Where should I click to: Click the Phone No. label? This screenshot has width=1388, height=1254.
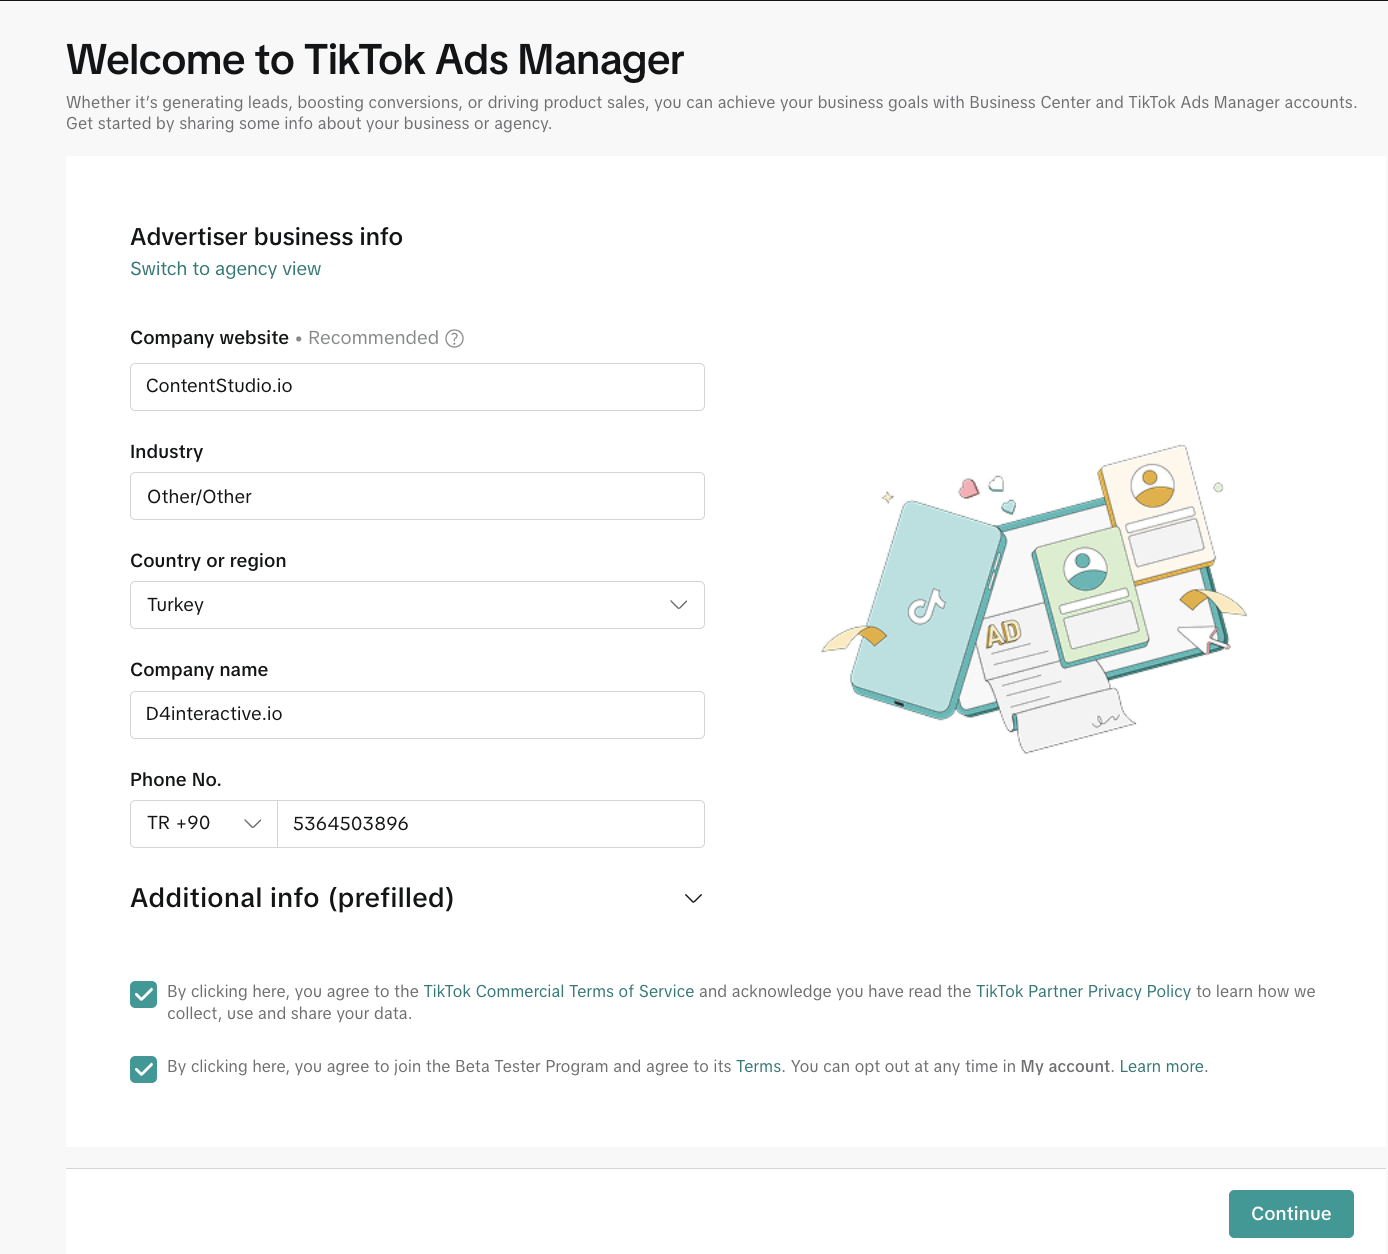(x=176, y=780)
